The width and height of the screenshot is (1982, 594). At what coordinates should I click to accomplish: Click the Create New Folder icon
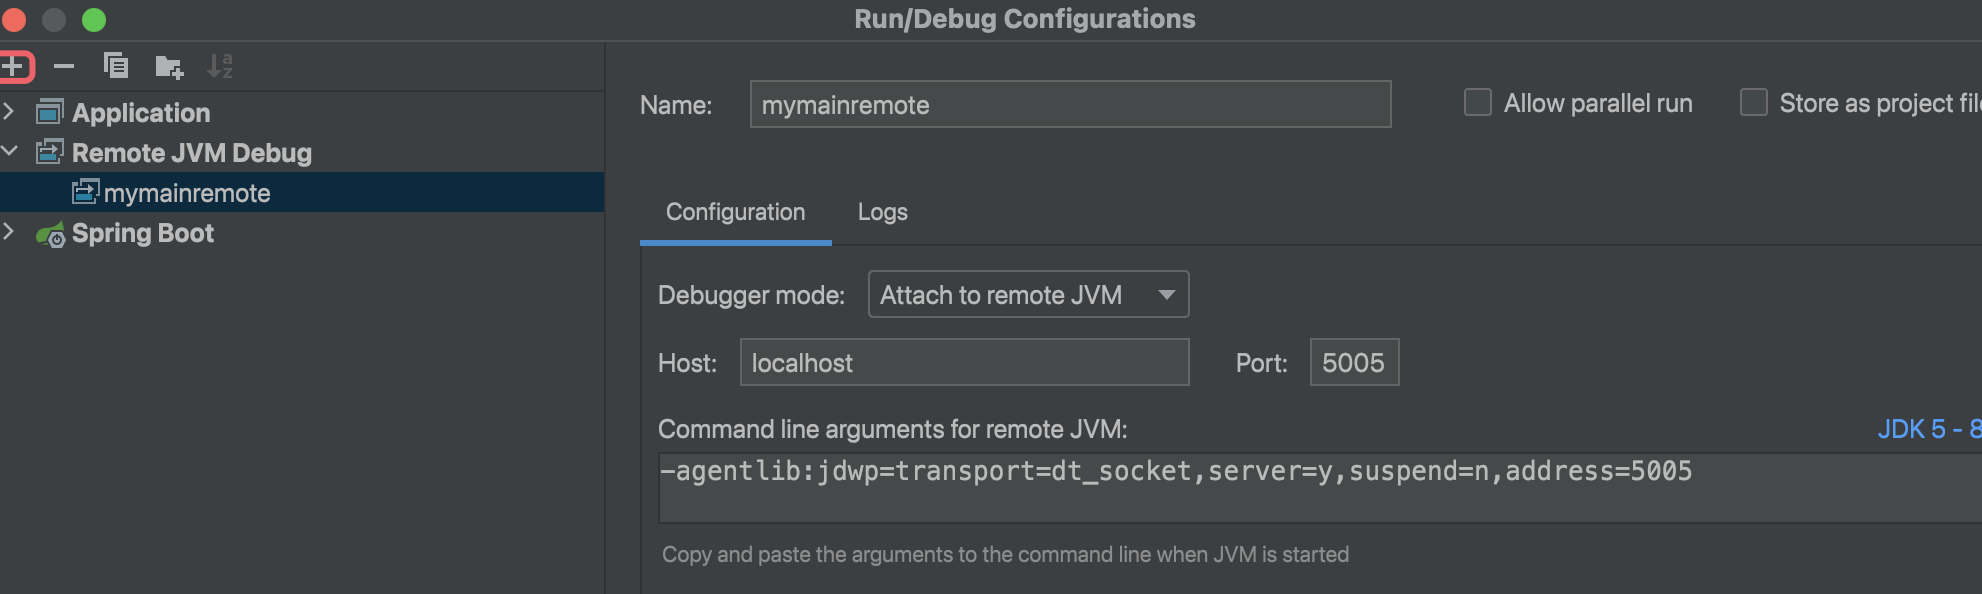click(x=169, y=67)
